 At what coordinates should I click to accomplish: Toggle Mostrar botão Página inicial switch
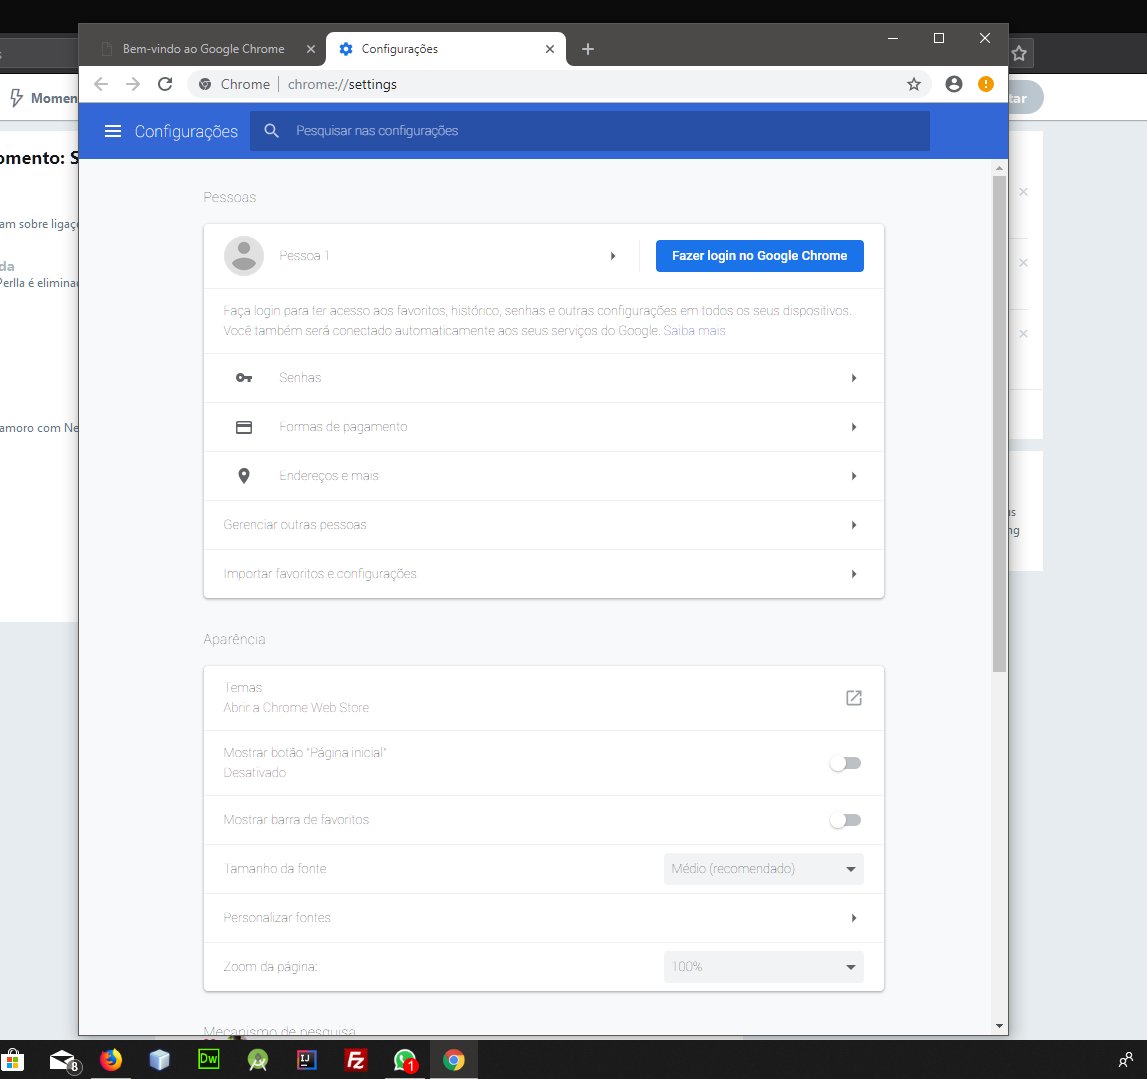(846, 764)
